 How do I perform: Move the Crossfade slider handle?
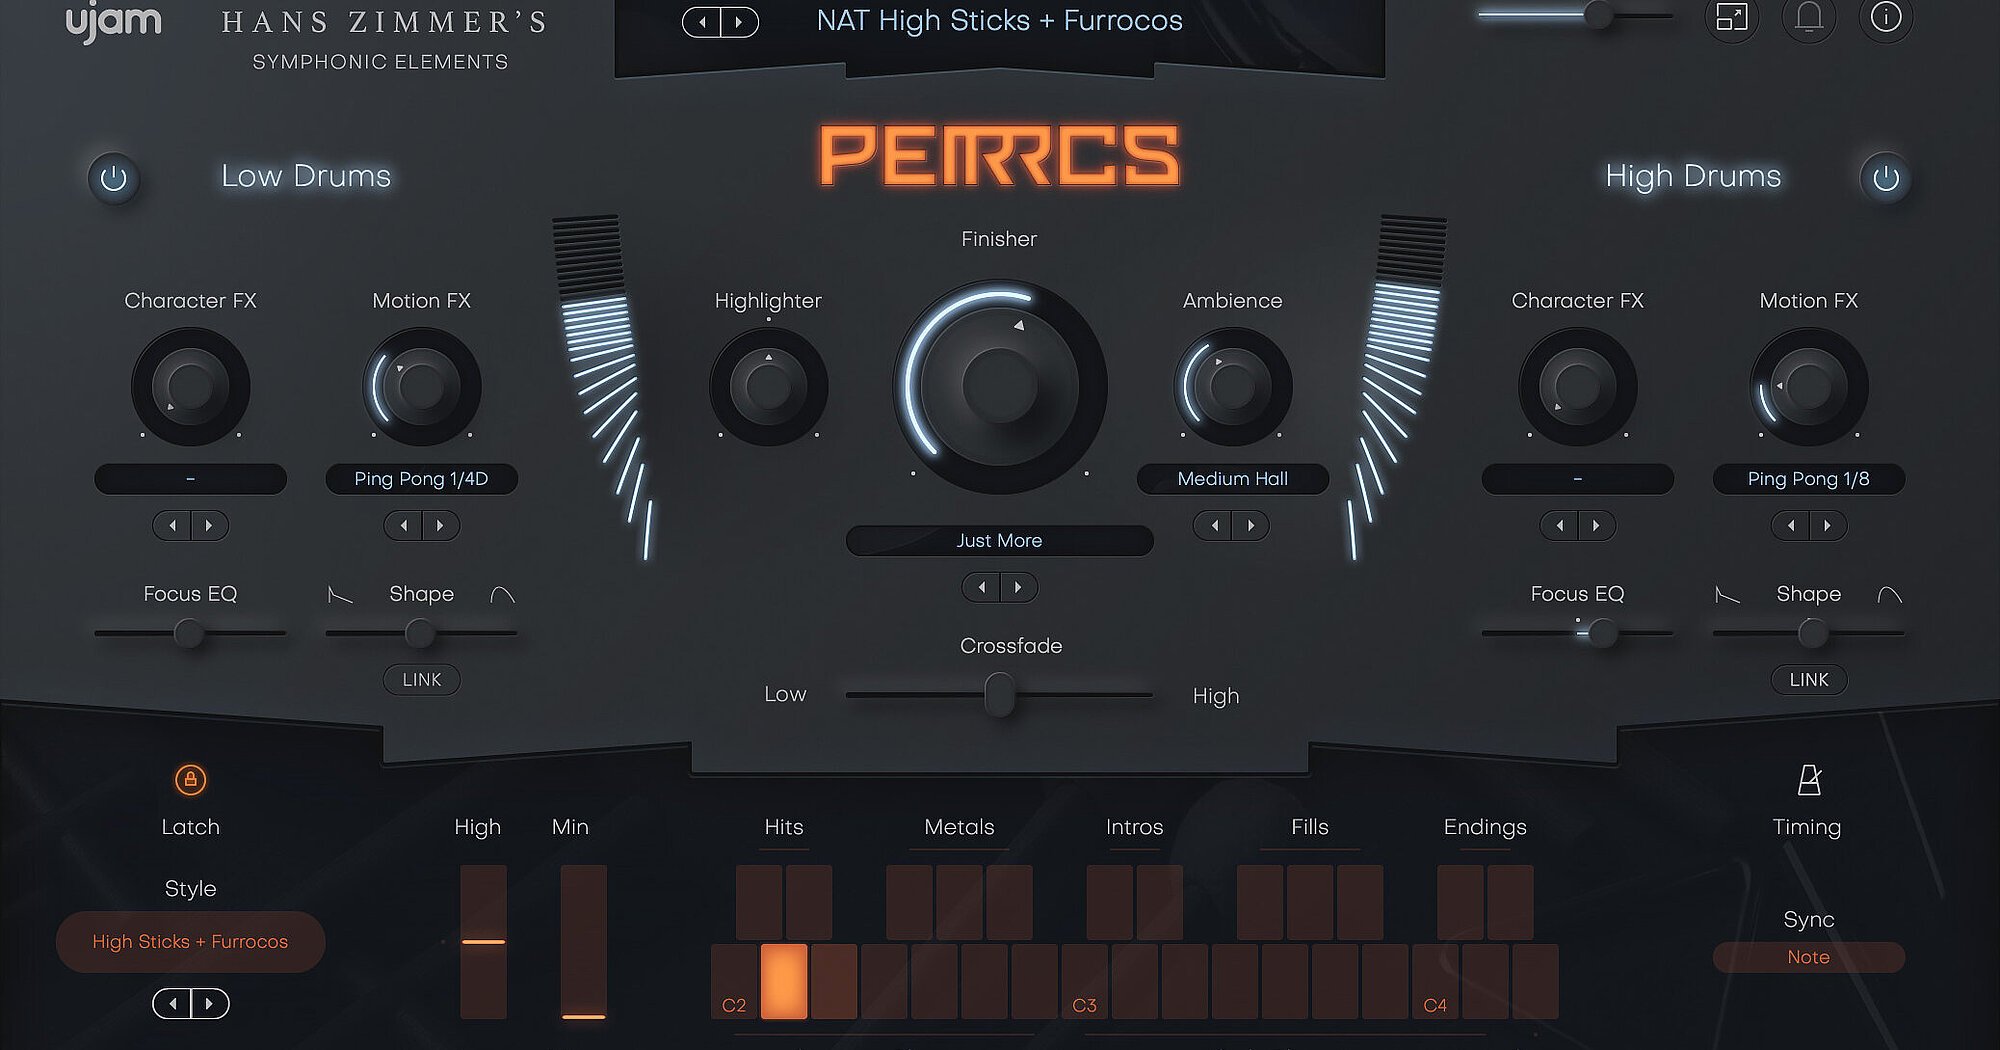999,695
